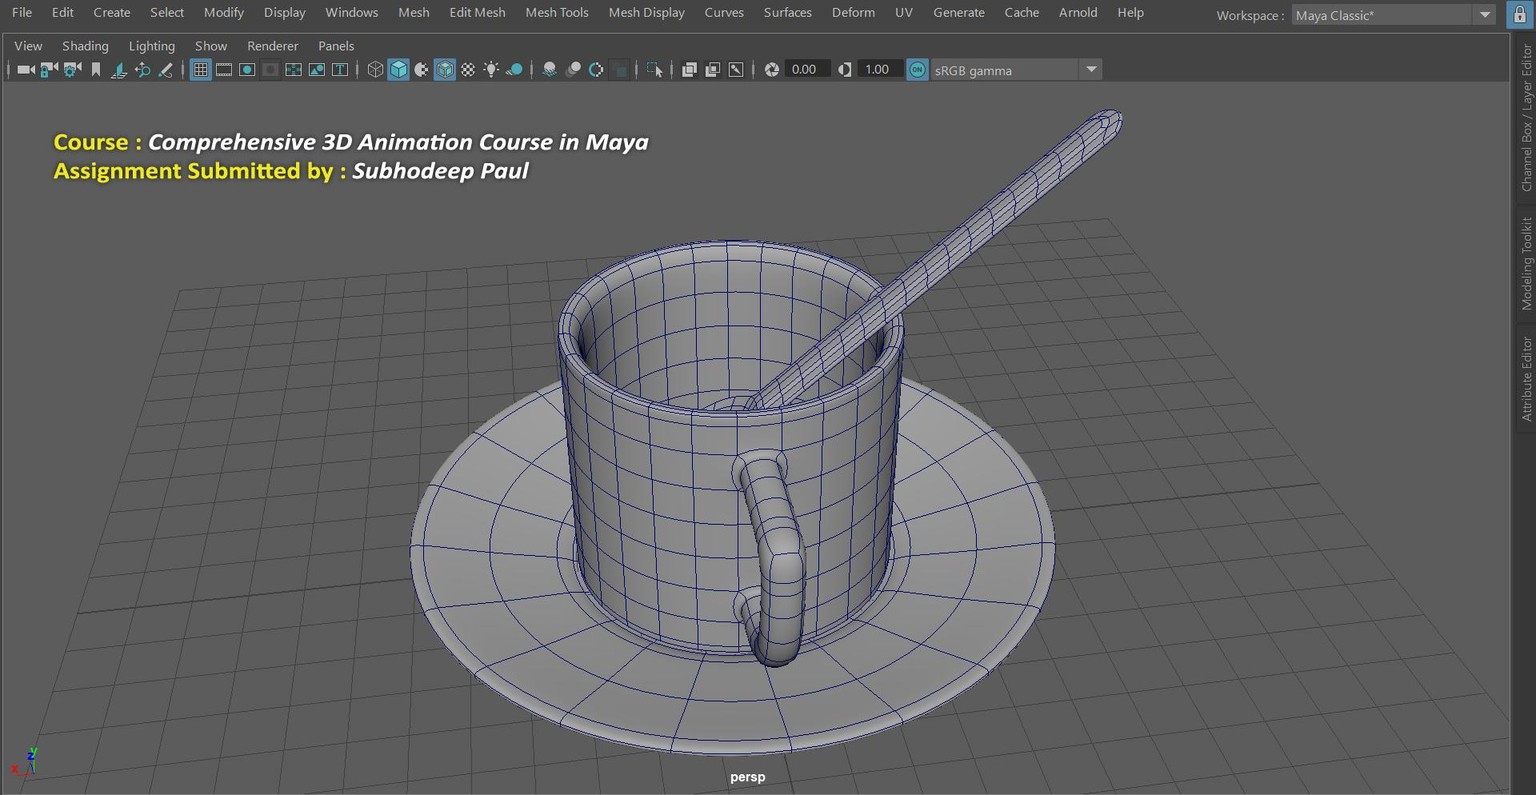Click the Lock Camera icon

(49, 70)
